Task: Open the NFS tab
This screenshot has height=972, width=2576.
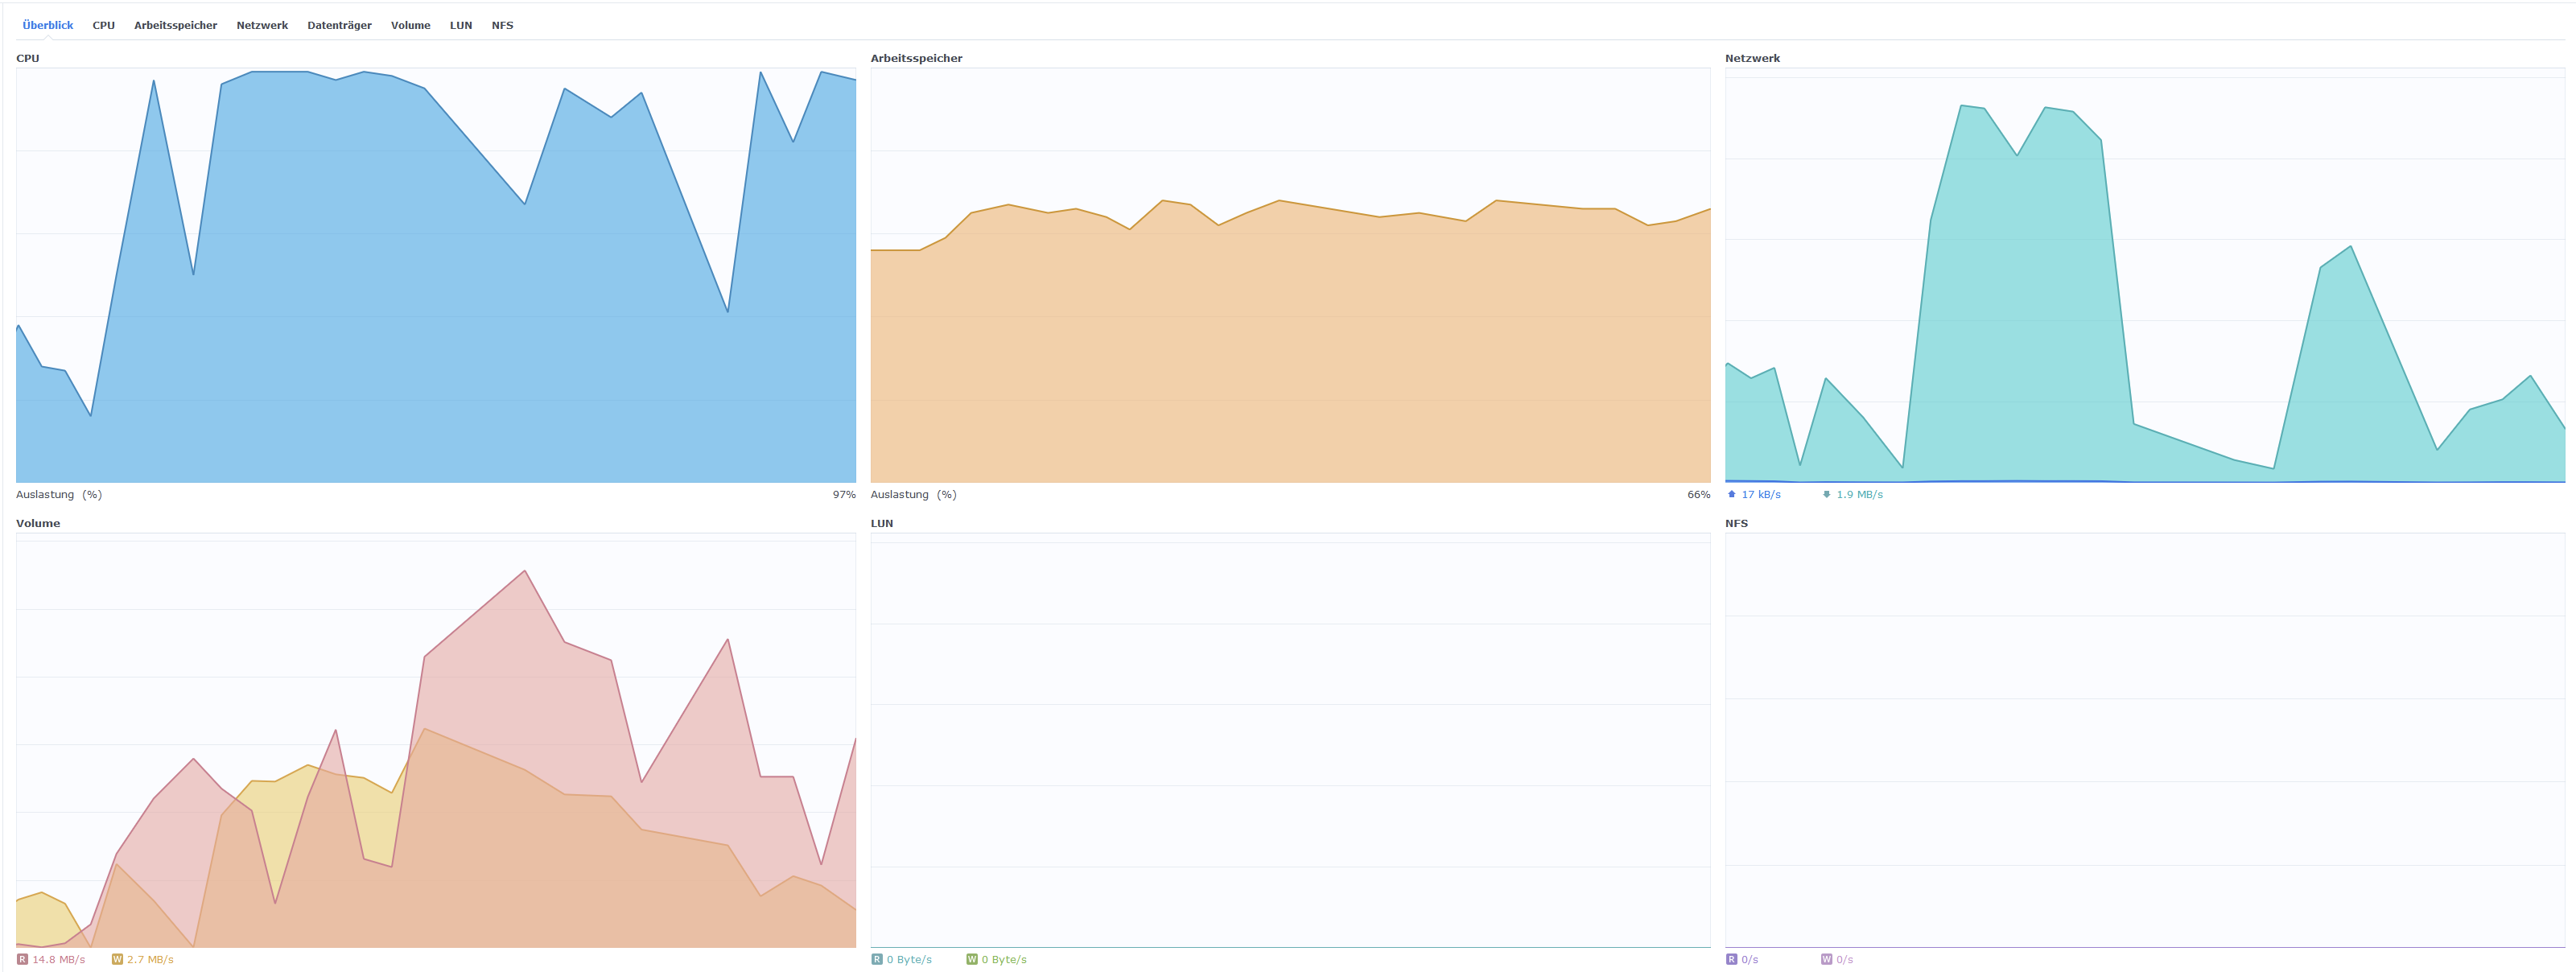Action: pos(502,25)
